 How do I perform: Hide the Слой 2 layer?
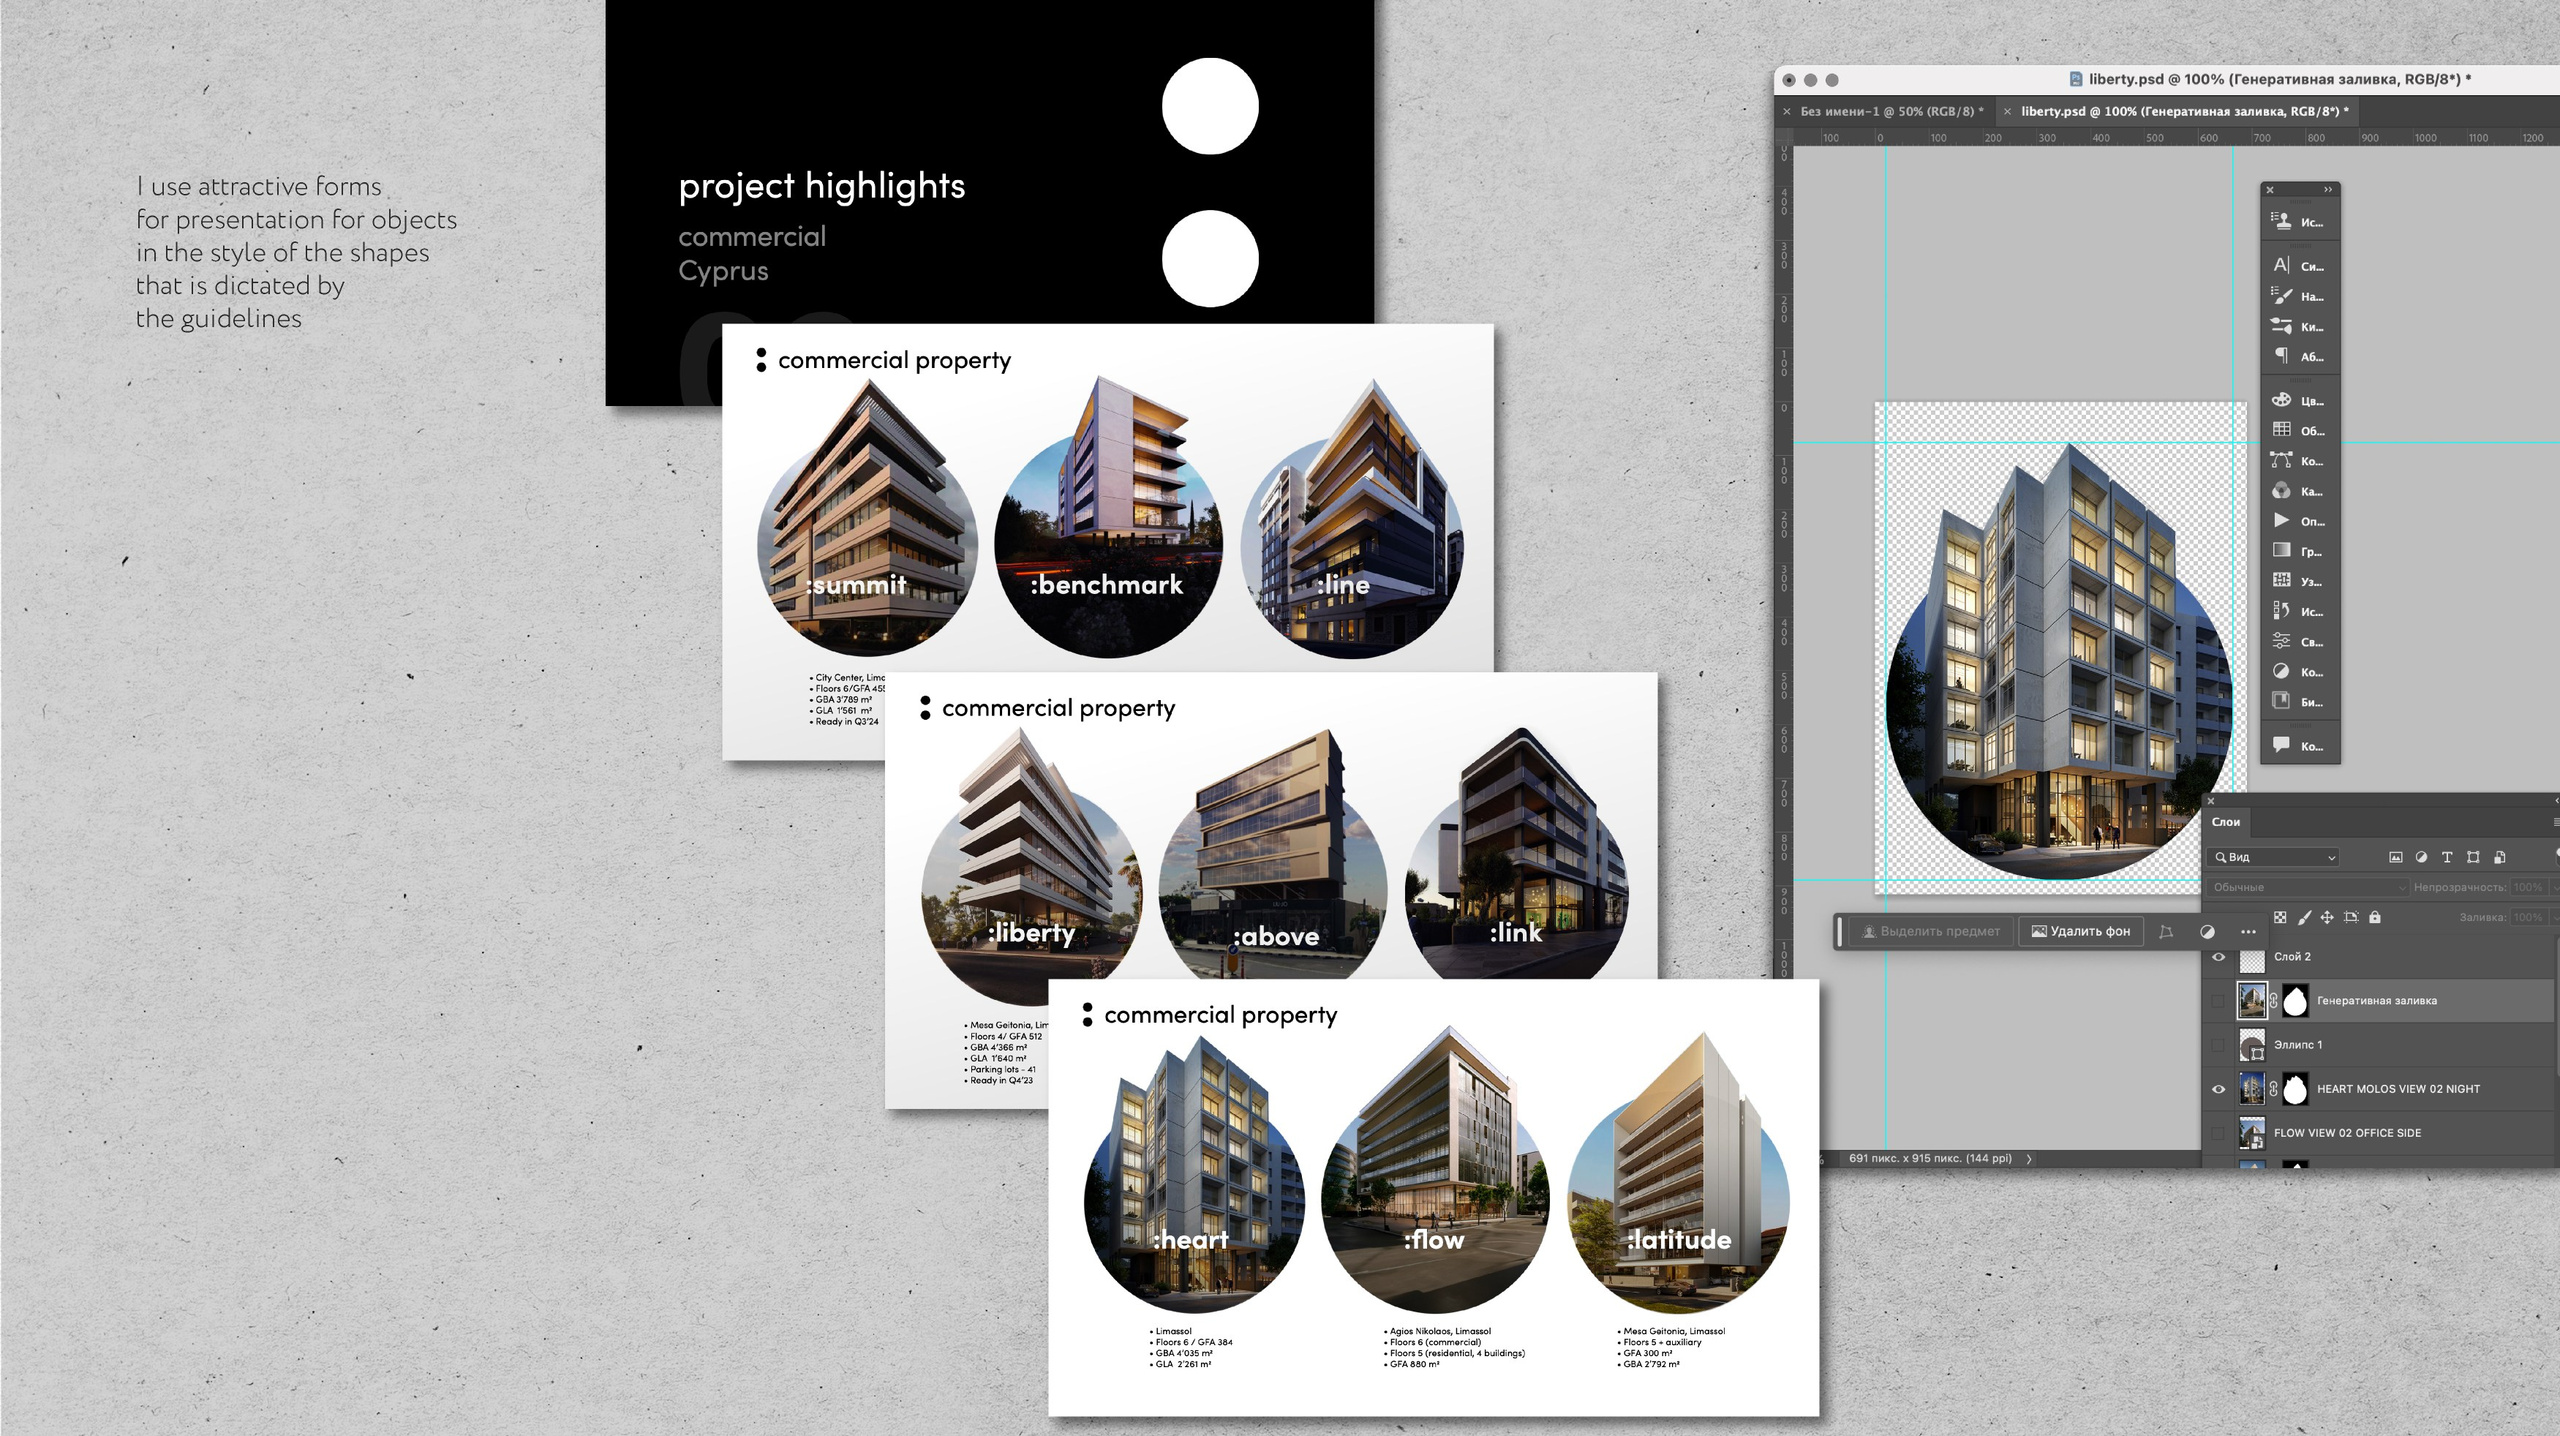(x=2218, y=957)
